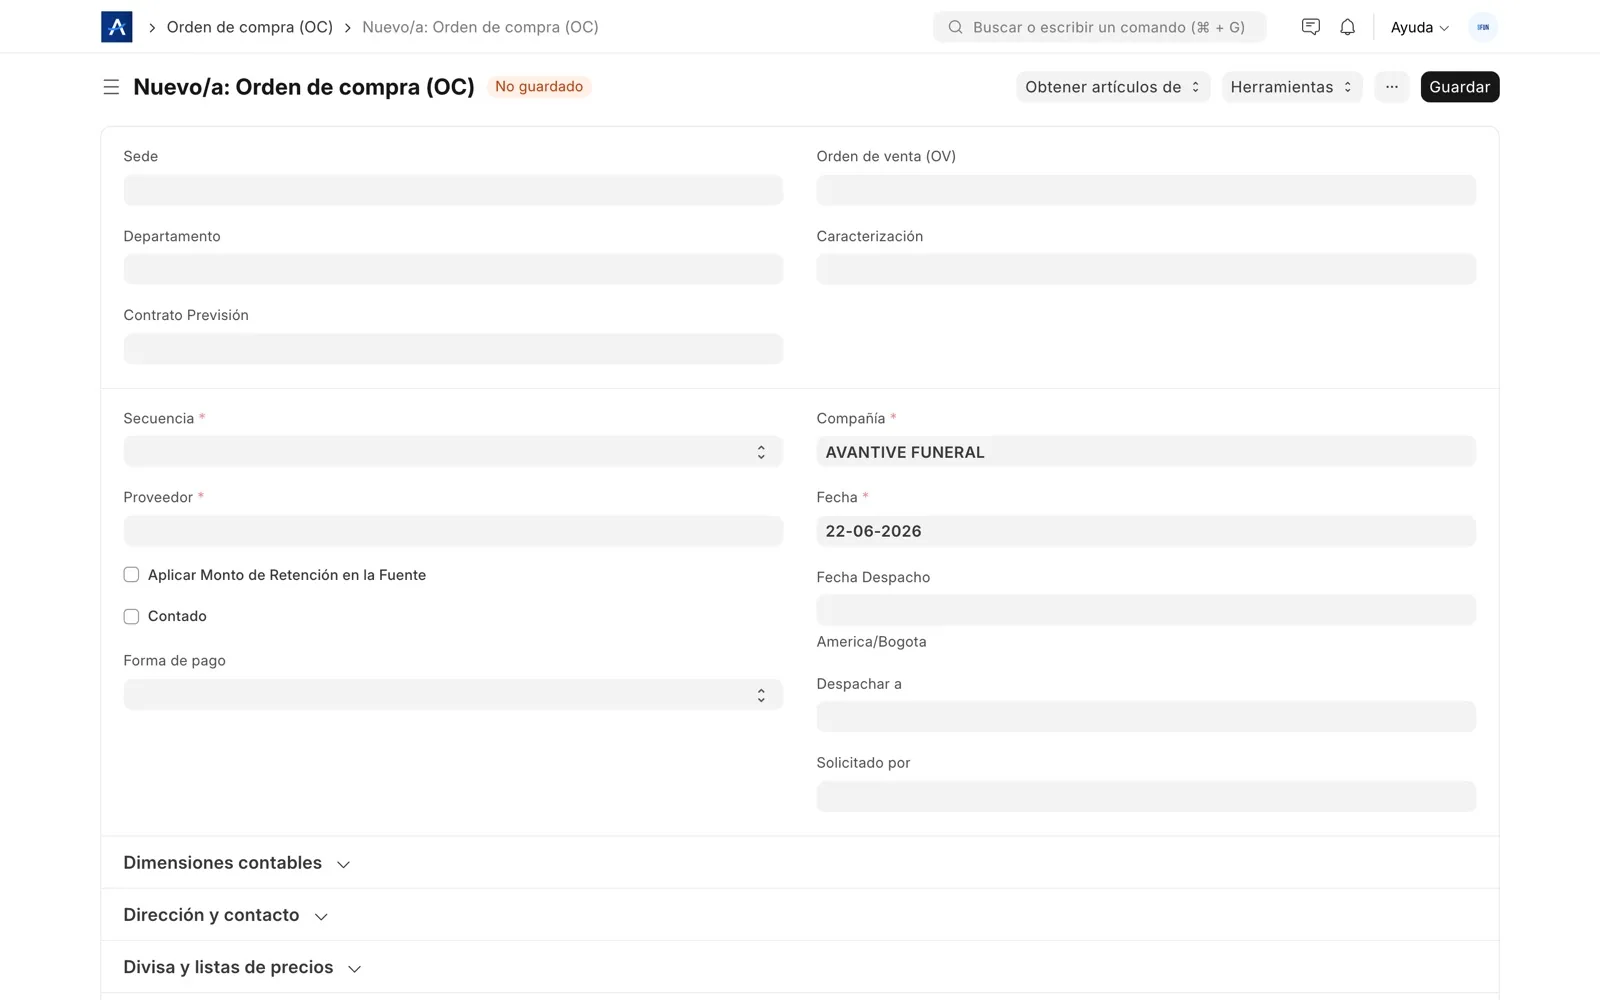Open the three-dots more actions menu
This screenshot has height=1000, width=1600.
click(1391, 87)
